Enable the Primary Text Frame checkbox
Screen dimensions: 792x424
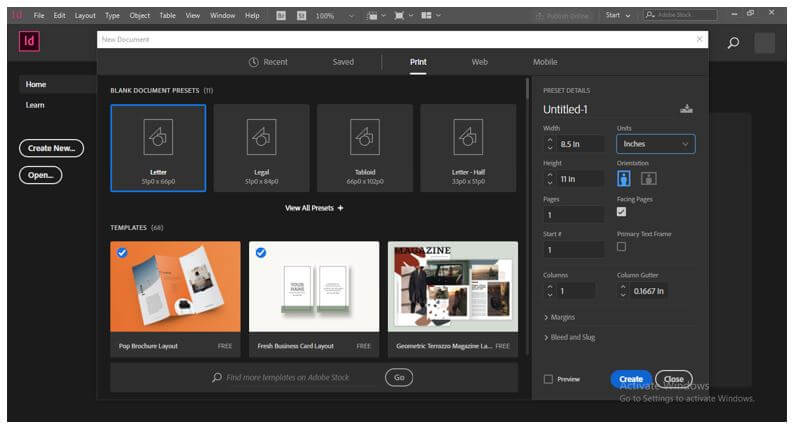[622, 247]
